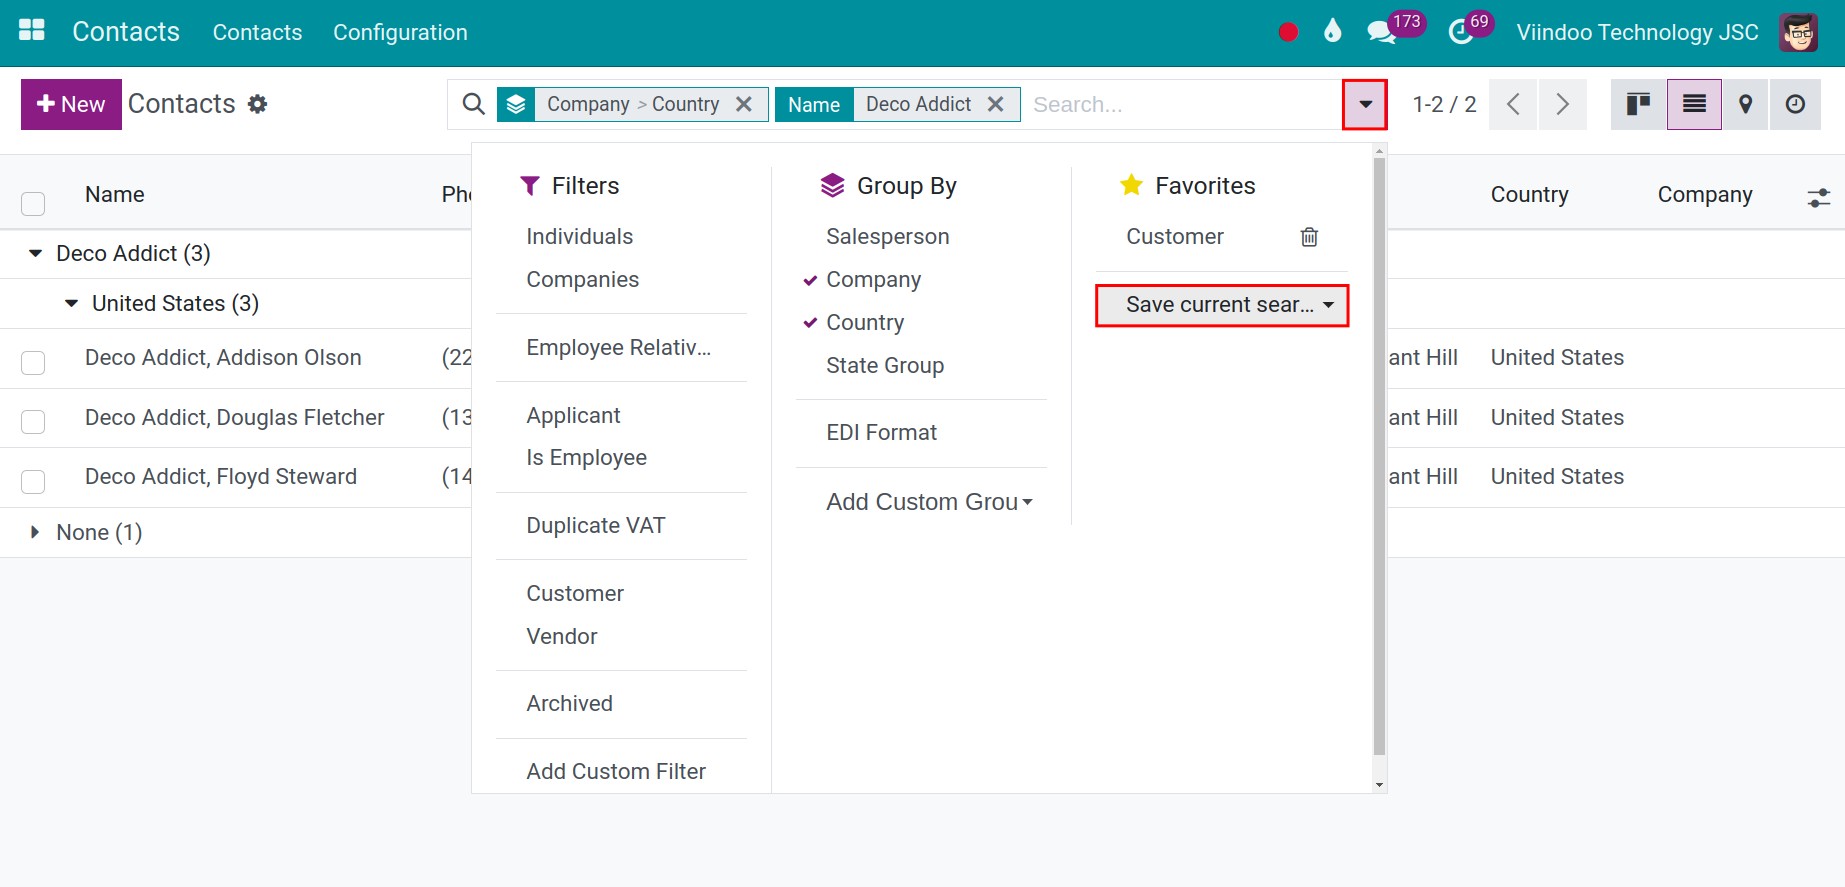Open the Contacts top menu item
Viewport: 1845px width, 887px height.
(257, 32)
